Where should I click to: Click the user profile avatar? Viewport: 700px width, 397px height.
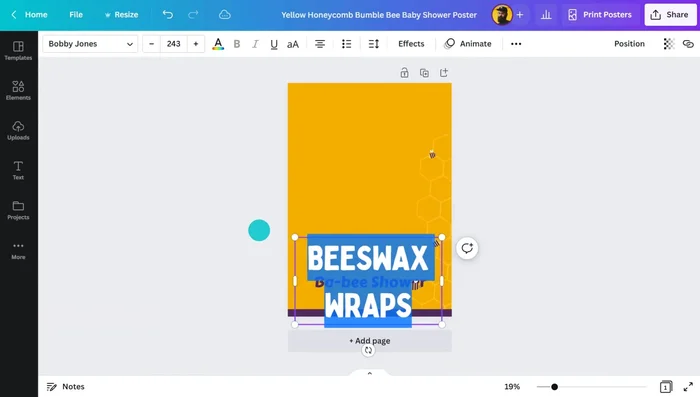pos(502,15)
